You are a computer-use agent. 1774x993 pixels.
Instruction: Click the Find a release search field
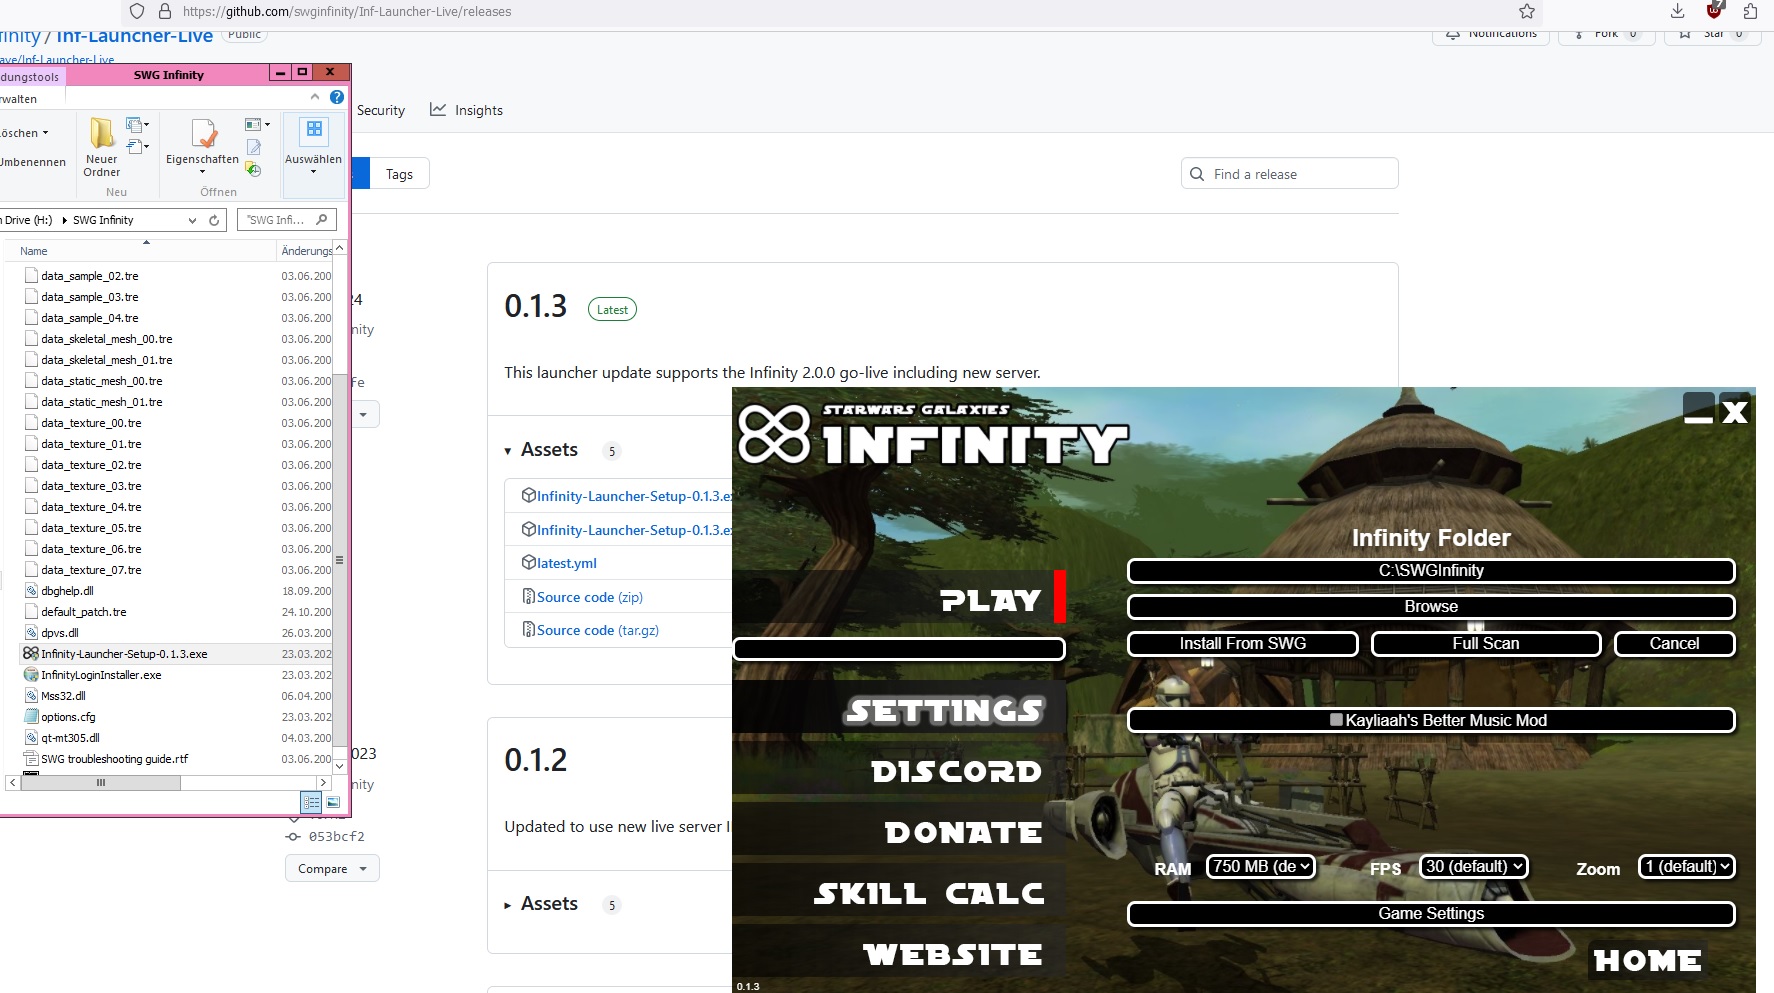tap(1290, 174)
